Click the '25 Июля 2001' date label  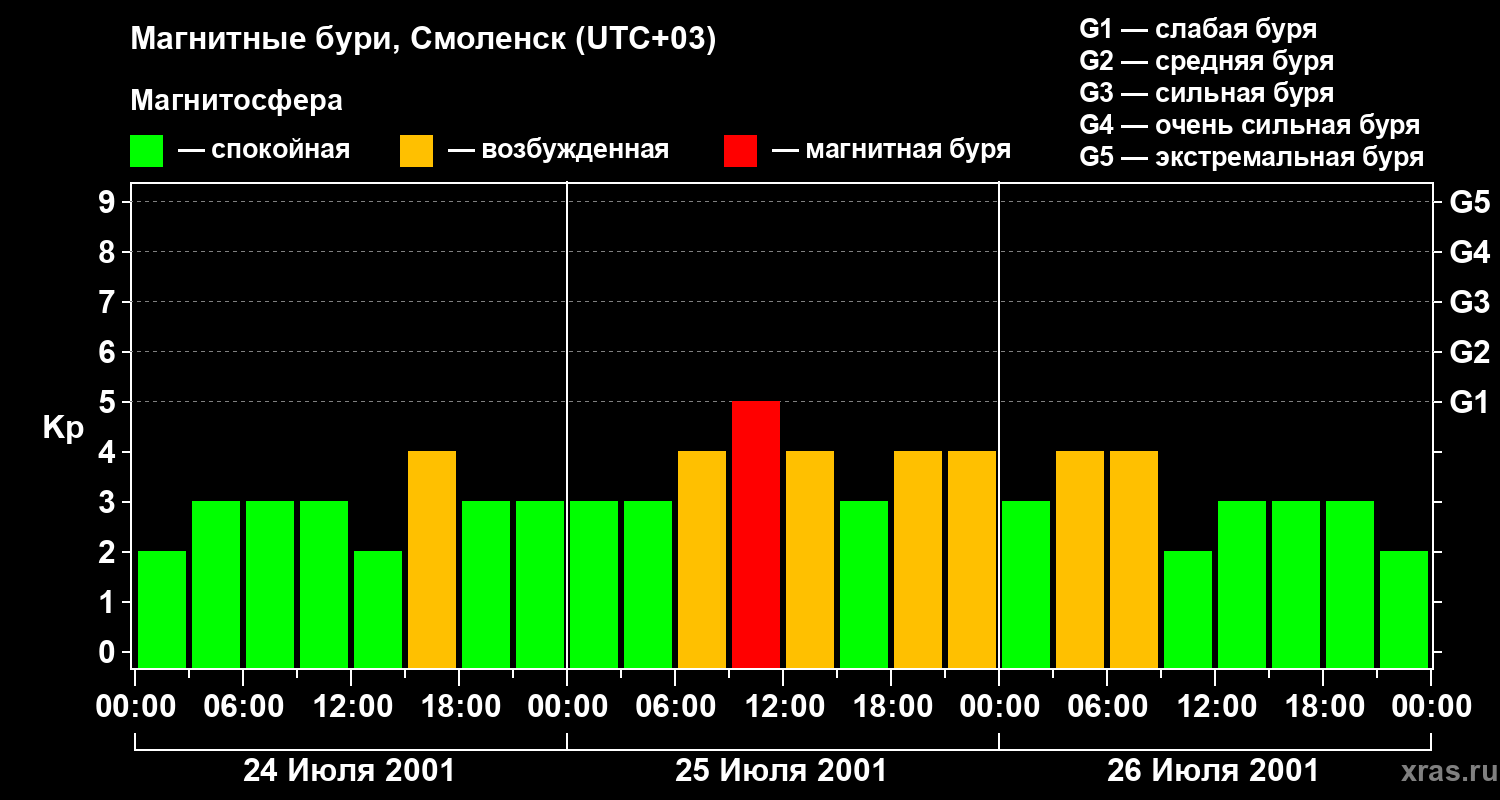point(781,771)
